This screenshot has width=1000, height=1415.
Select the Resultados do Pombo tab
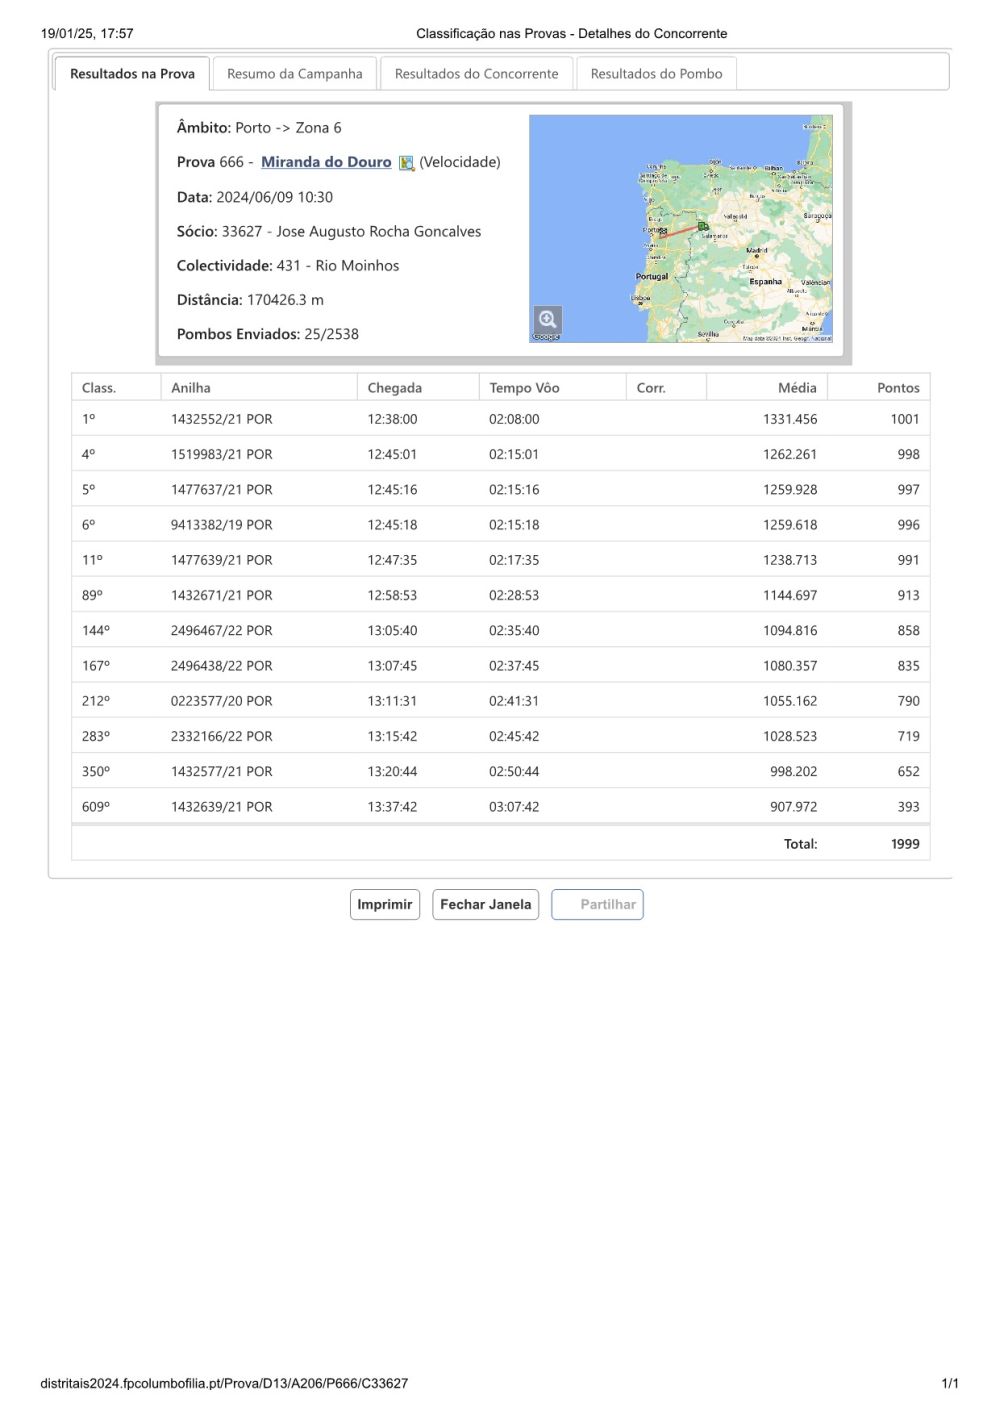[x=656, y=74]
